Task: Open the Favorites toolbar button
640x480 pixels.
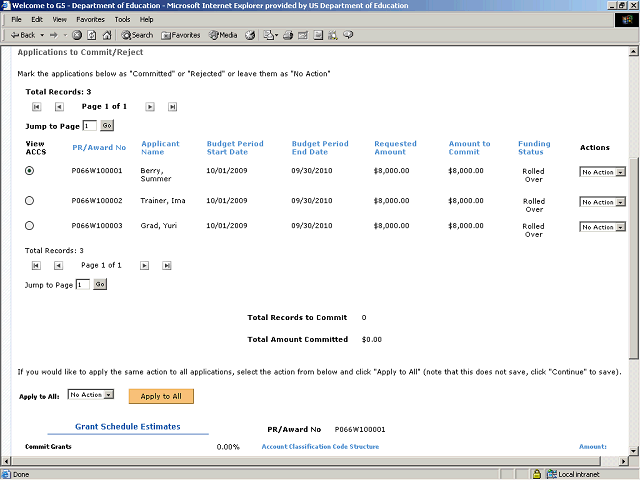Action: tap(181, 36)
